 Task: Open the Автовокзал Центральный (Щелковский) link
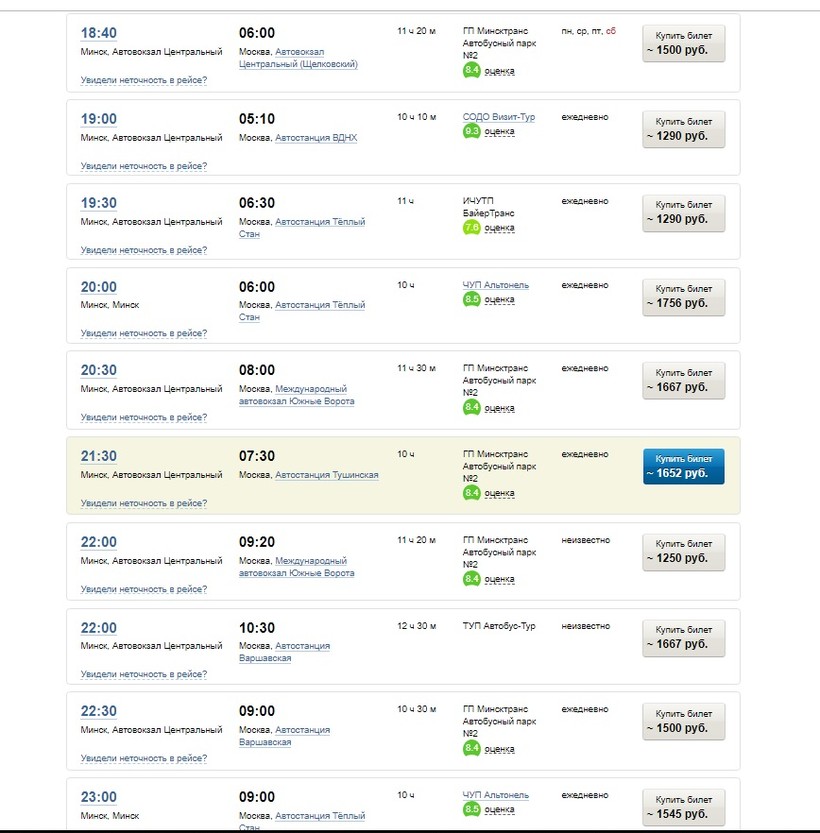coord(298,58)
